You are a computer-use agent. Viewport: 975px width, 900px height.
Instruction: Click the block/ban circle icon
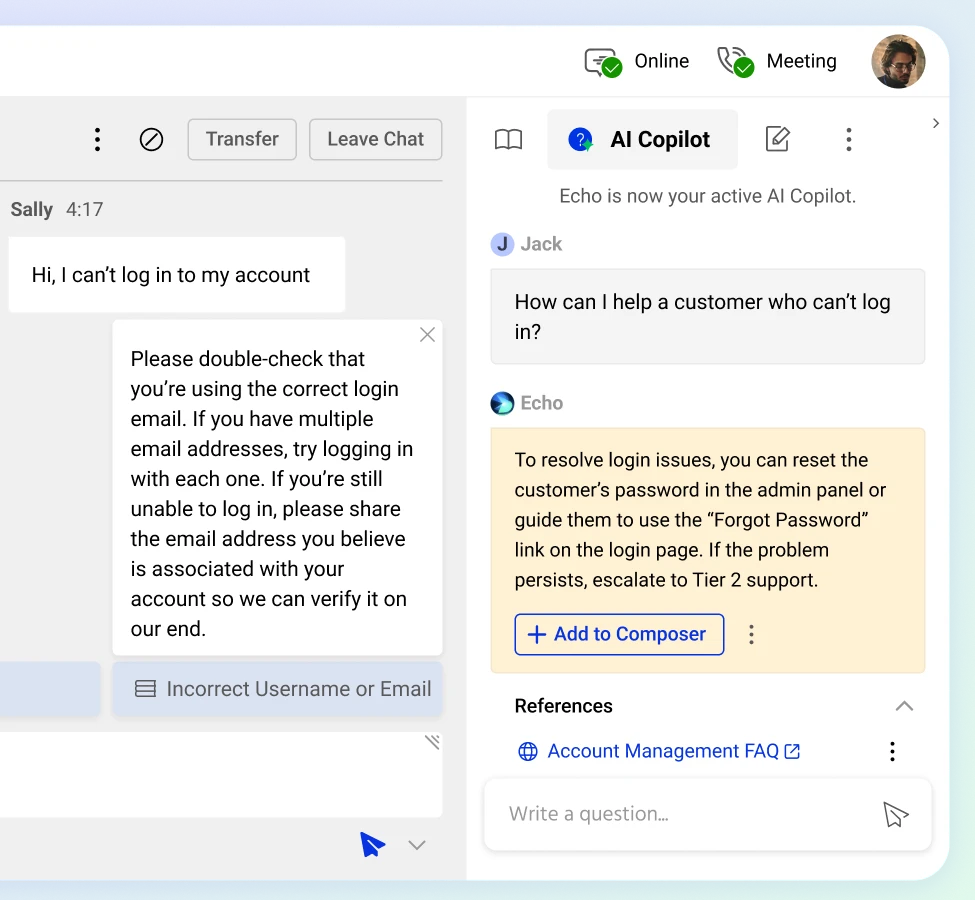[151, 139]
